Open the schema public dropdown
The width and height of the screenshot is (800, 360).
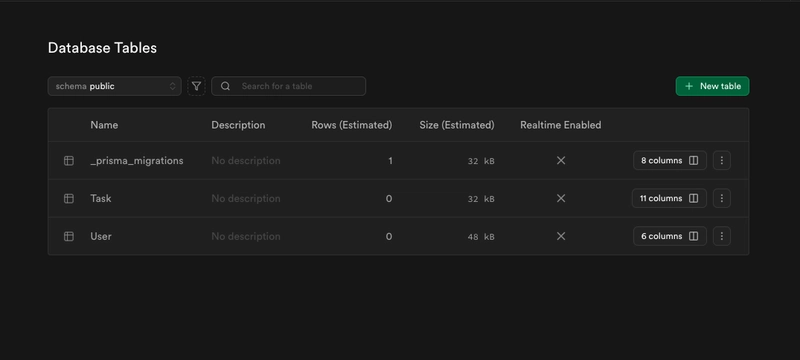tap(114, 86)
